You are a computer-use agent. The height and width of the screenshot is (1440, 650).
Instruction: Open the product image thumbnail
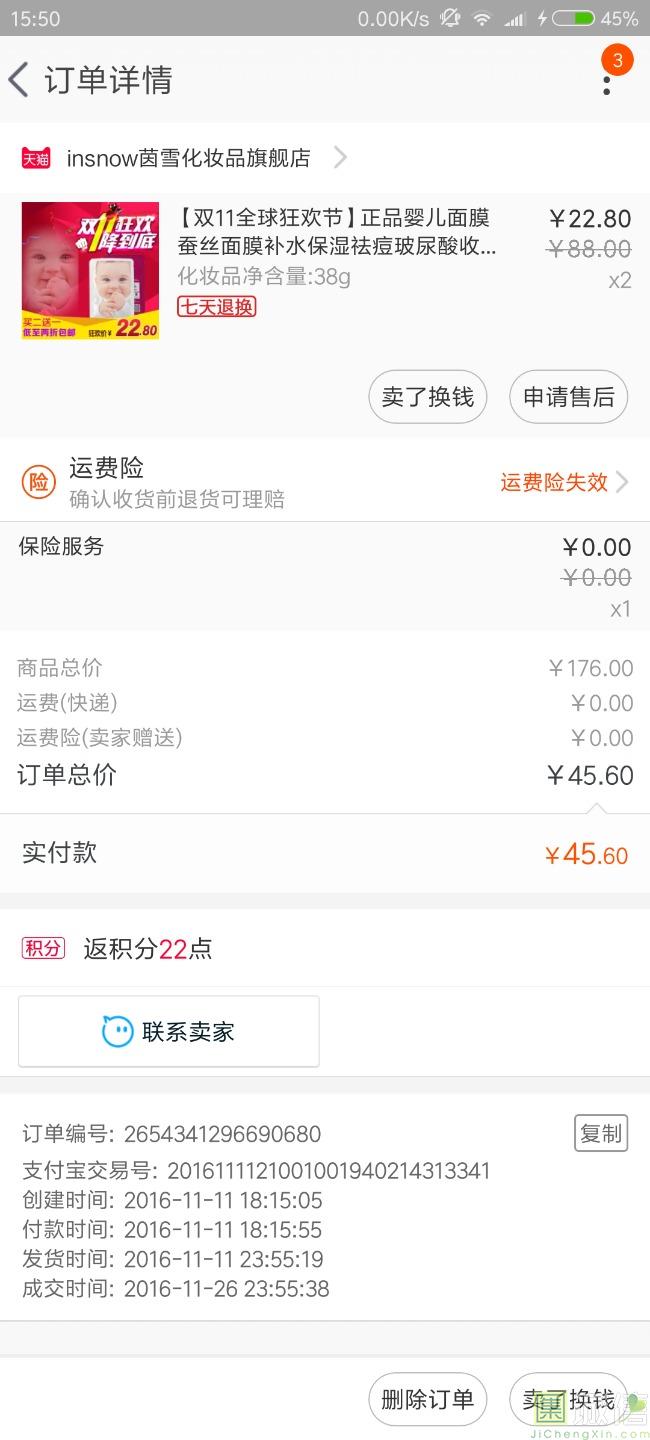(90, 271)
